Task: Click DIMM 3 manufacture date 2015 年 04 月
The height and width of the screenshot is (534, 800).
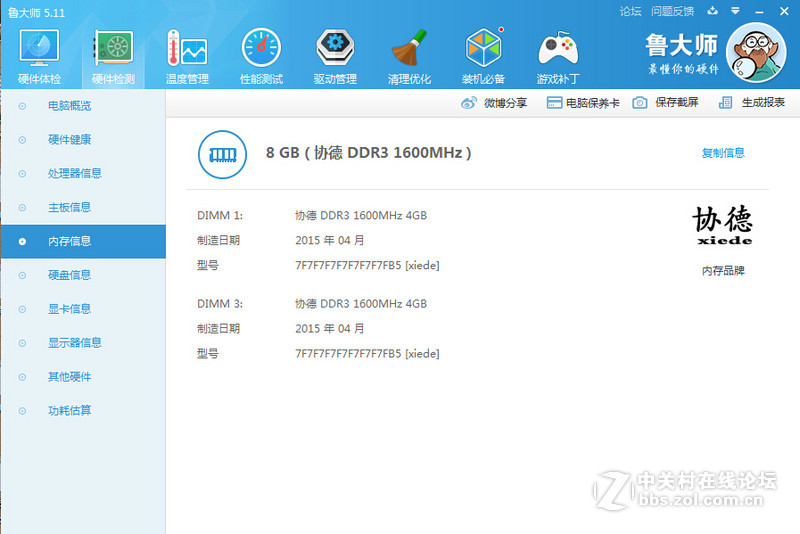Action: click(x=330, y=328)
